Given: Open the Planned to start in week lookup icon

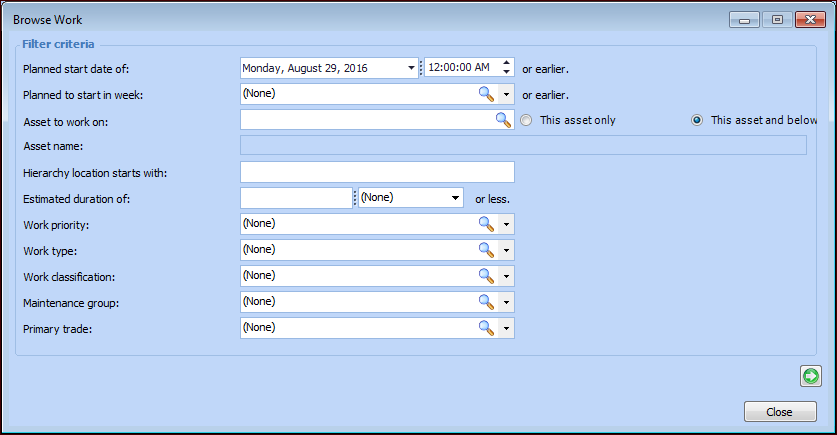Looking at the screenshot, I should click(486, 94).
